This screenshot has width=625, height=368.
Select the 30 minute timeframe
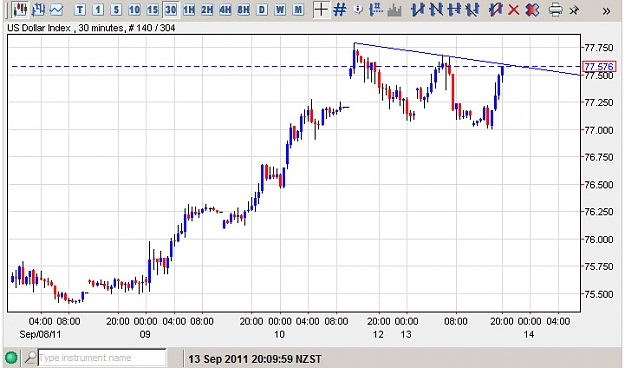pyautogui.click(x=171, y=10)
